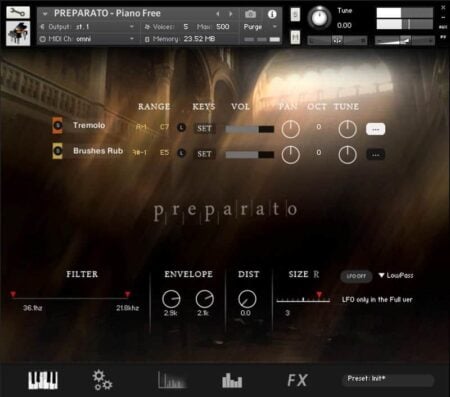Image resolution: width=450 pixels, height=397 pixels.
Task: Toggle solo on the Brushes Rub layer
Action: (x=57, y=151)
